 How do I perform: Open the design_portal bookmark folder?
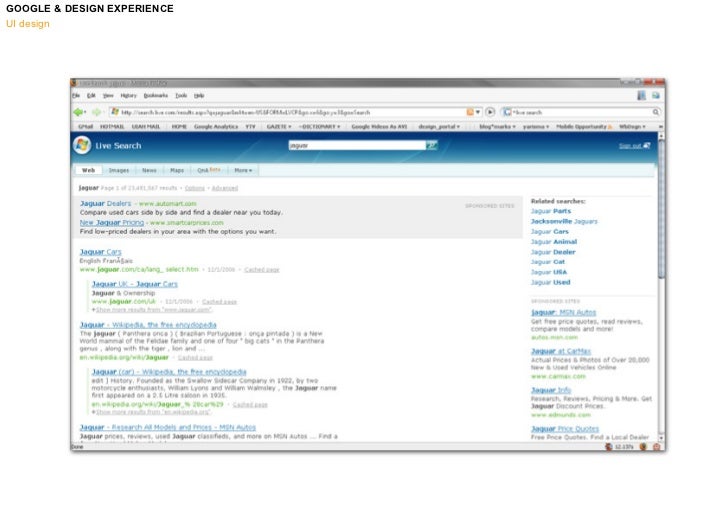coord(439,126)
